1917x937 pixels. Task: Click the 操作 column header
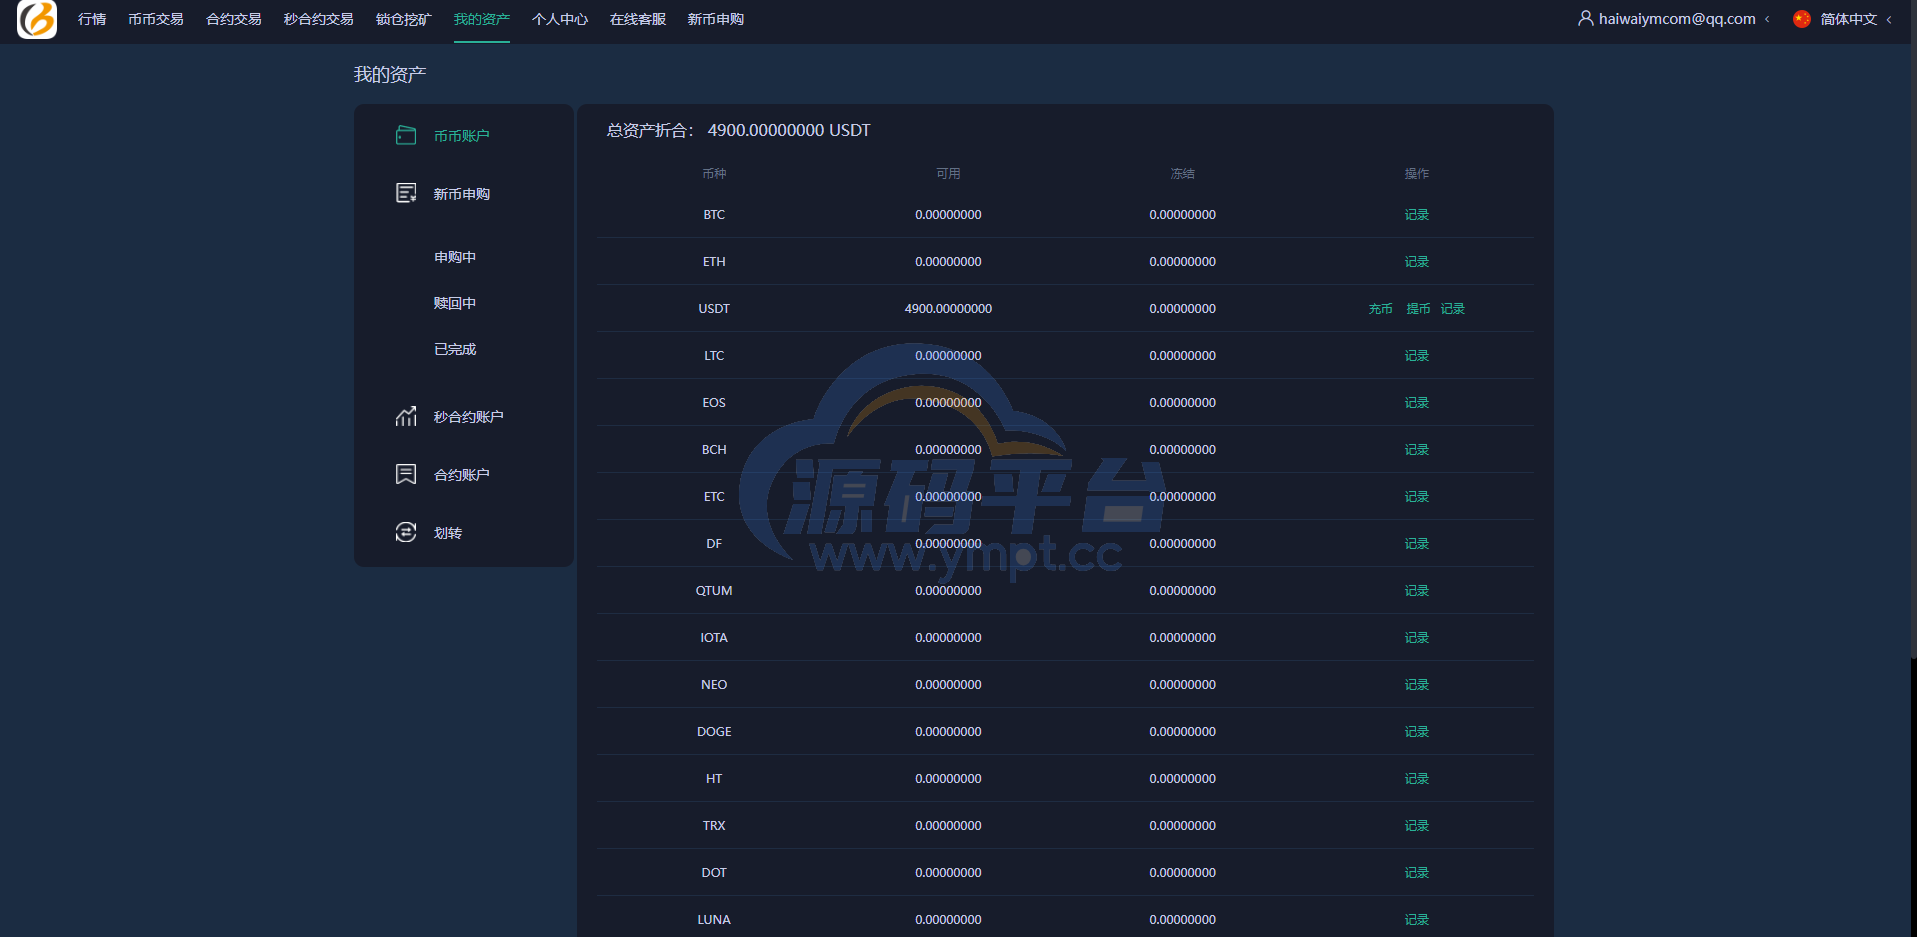(1417, 173)
